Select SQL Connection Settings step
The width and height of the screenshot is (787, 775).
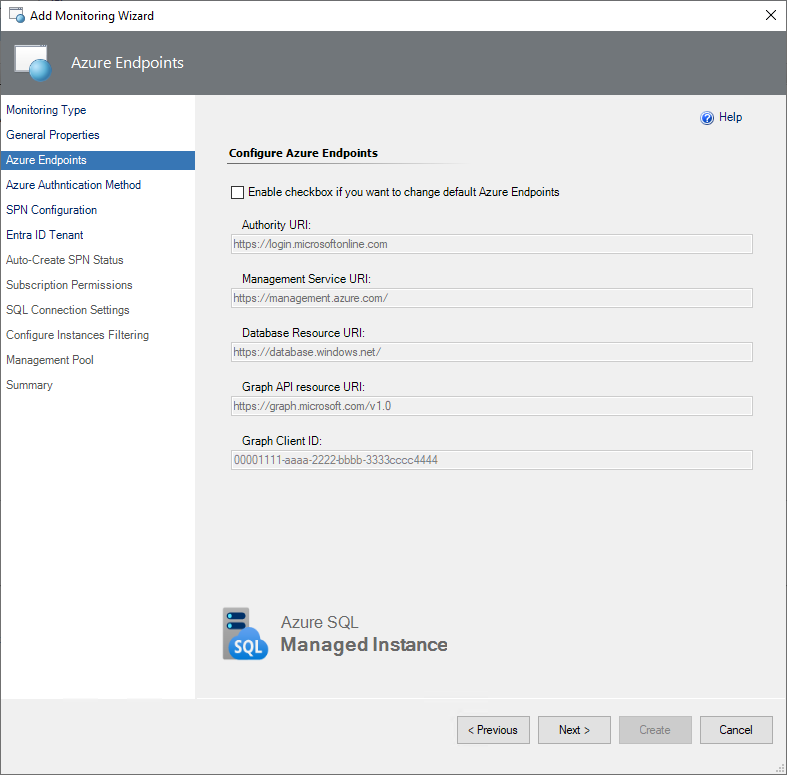click(x=68, y=310)
